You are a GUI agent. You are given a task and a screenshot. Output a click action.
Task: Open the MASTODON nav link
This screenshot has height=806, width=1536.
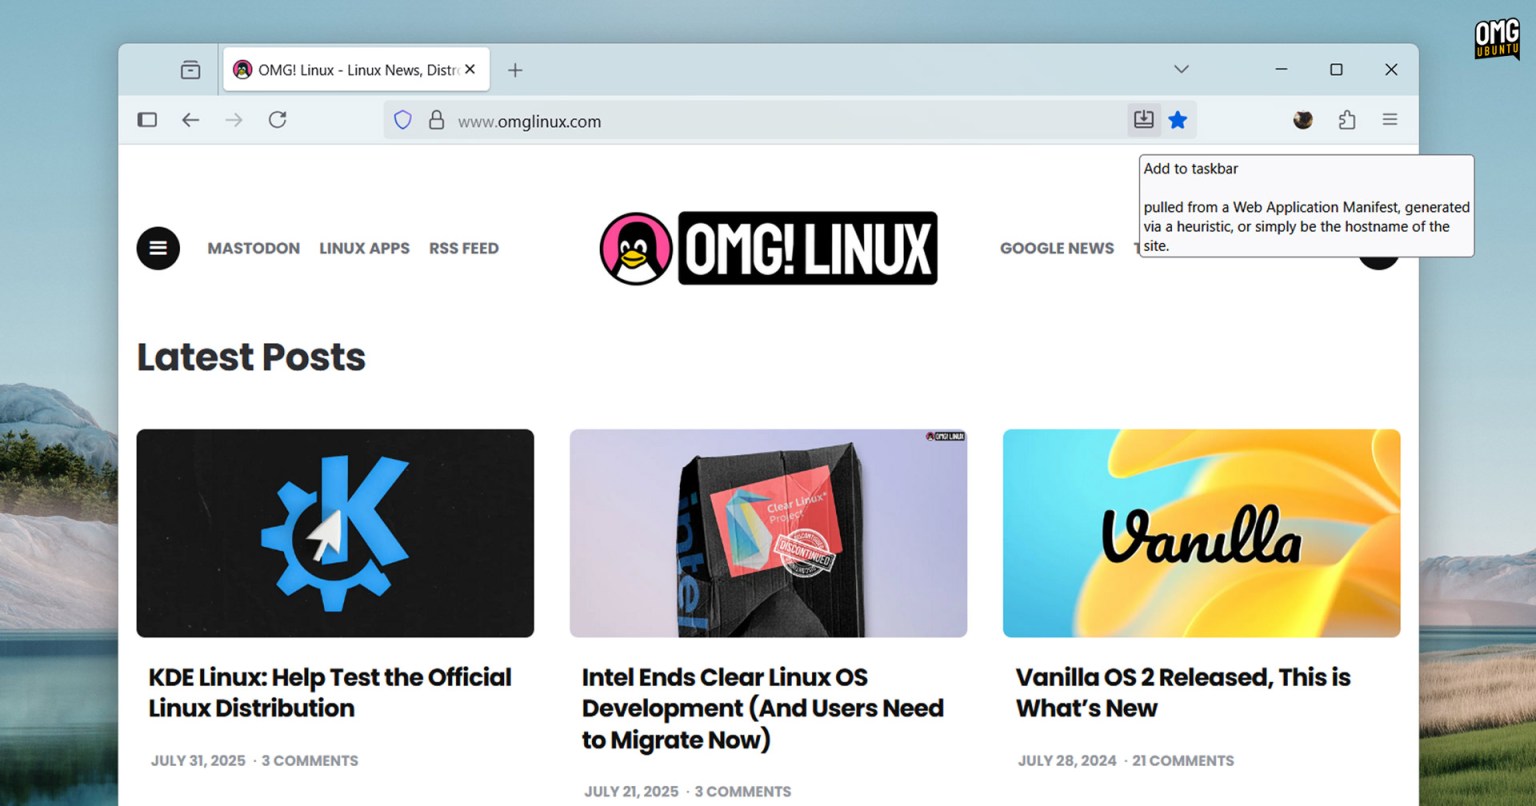254,248
